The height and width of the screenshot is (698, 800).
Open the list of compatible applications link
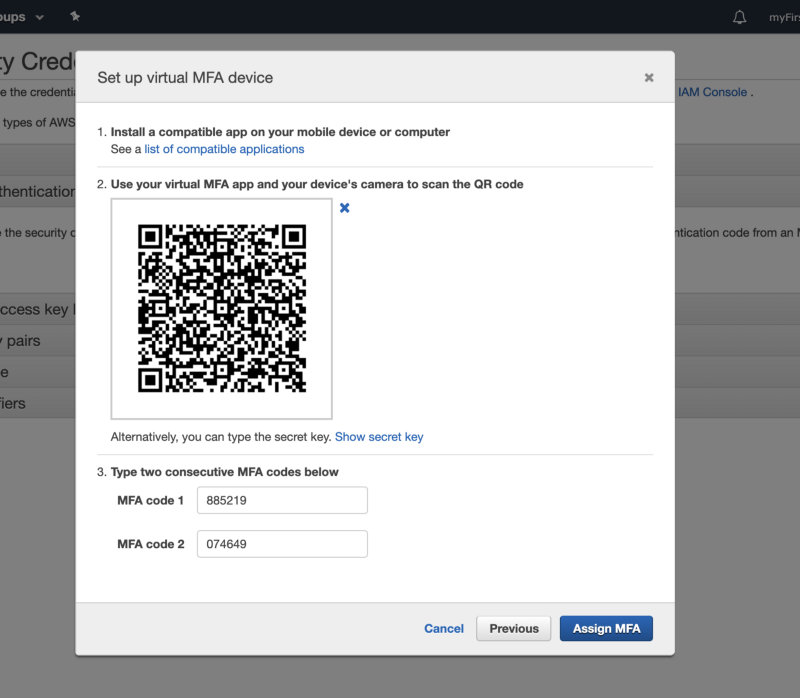223,148
